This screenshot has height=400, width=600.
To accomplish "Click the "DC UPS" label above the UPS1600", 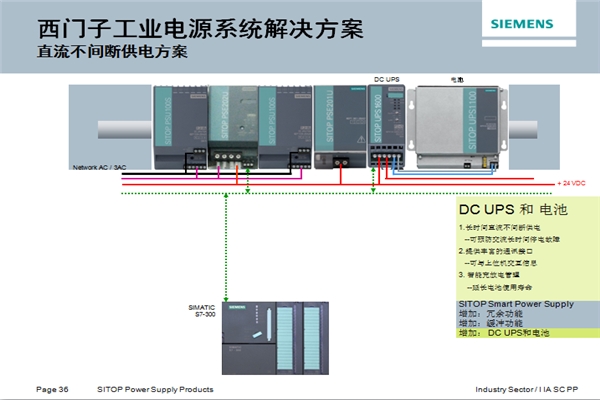I will coord(386,79).
